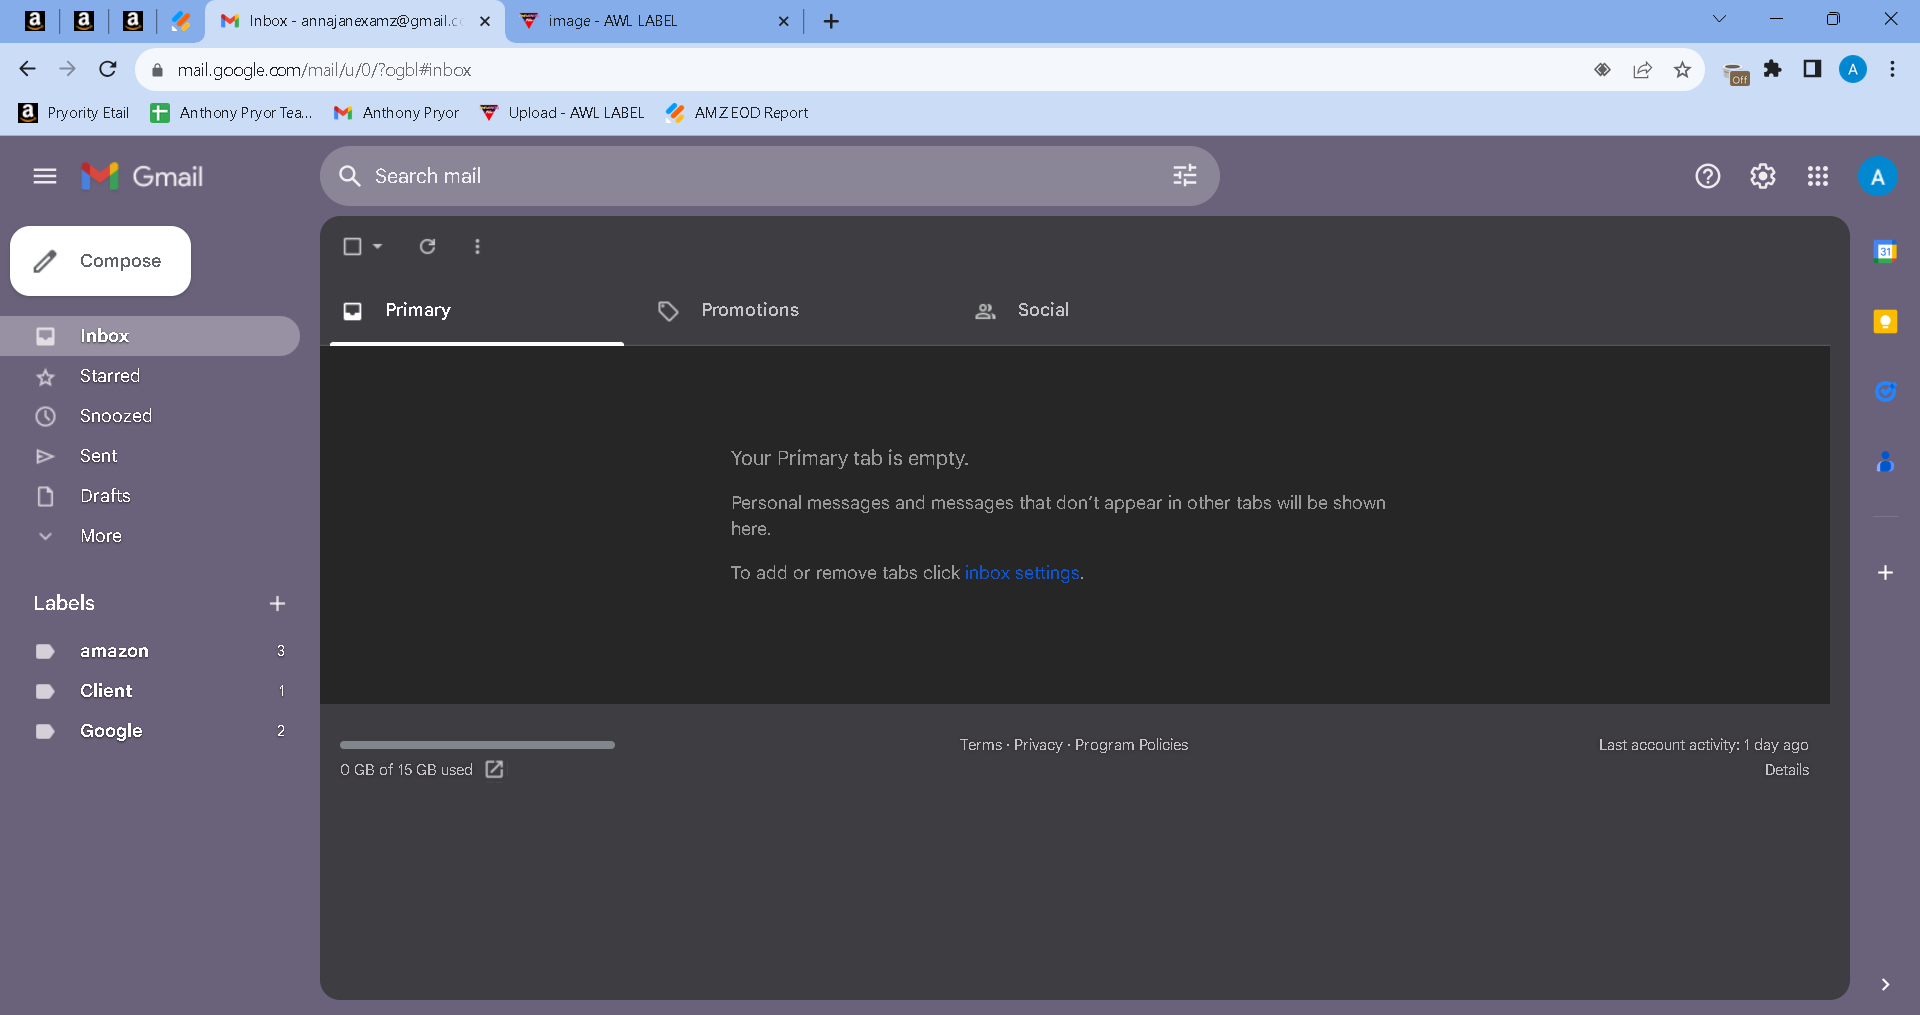Open Chrome profile avatar in toolbar

tap(1853, 69)
